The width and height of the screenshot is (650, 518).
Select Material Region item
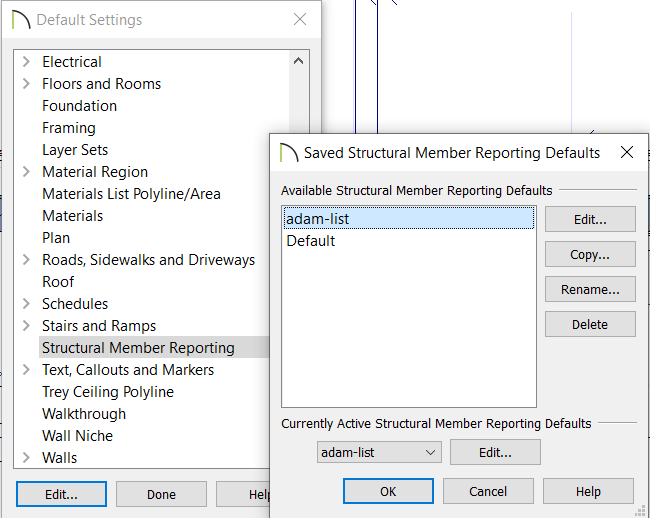[x=95, y=172]
